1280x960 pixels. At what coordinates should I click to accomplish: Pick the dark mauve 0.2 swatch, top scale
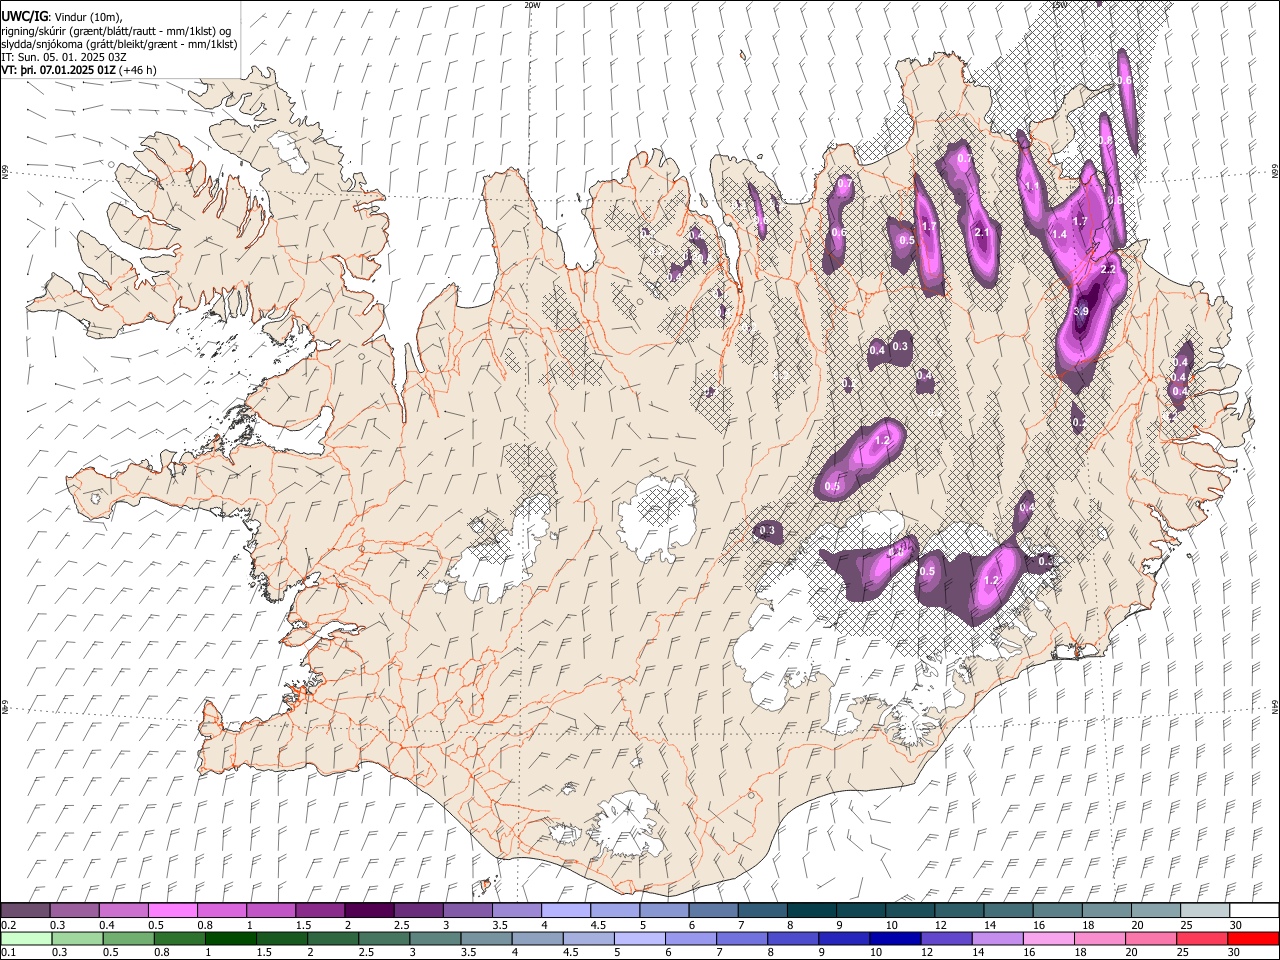click(x=25, y=910)
